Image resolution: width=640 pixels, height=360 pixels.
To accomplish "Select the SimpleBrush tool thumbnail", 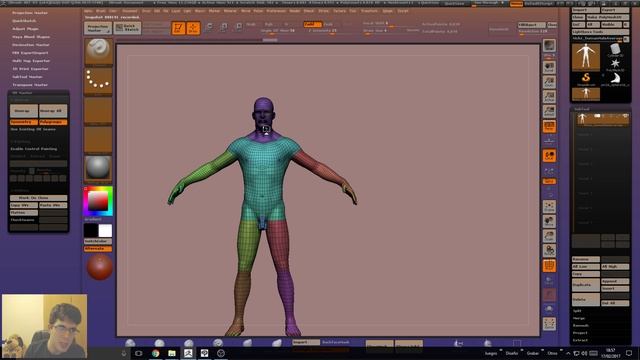I will (x=586, y=78).
